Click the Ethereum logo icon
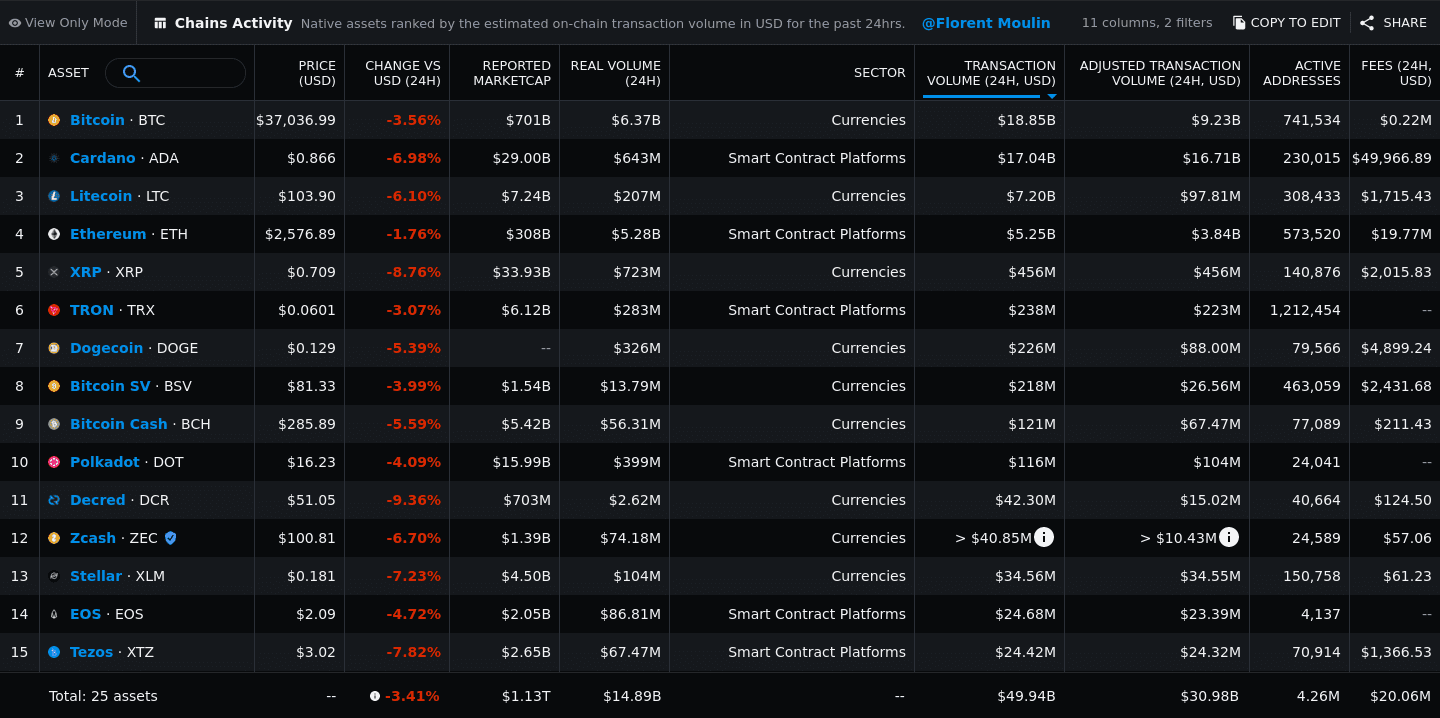 55,233
